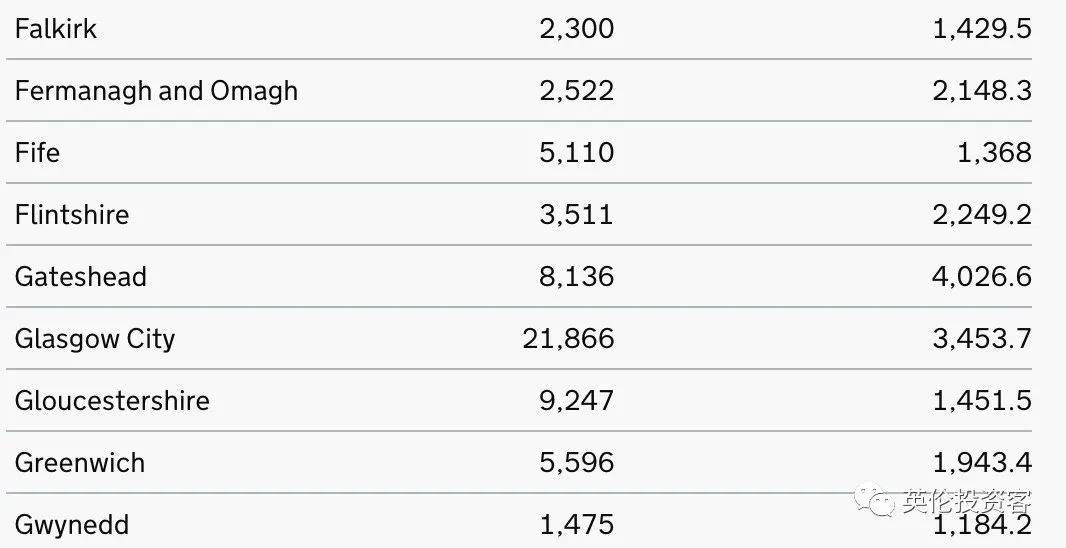The width and height of the screenshot is (1066, 548).
Task: Select the 3,453.7 rate for Glasgow City
Action: (x=982, y=339)
